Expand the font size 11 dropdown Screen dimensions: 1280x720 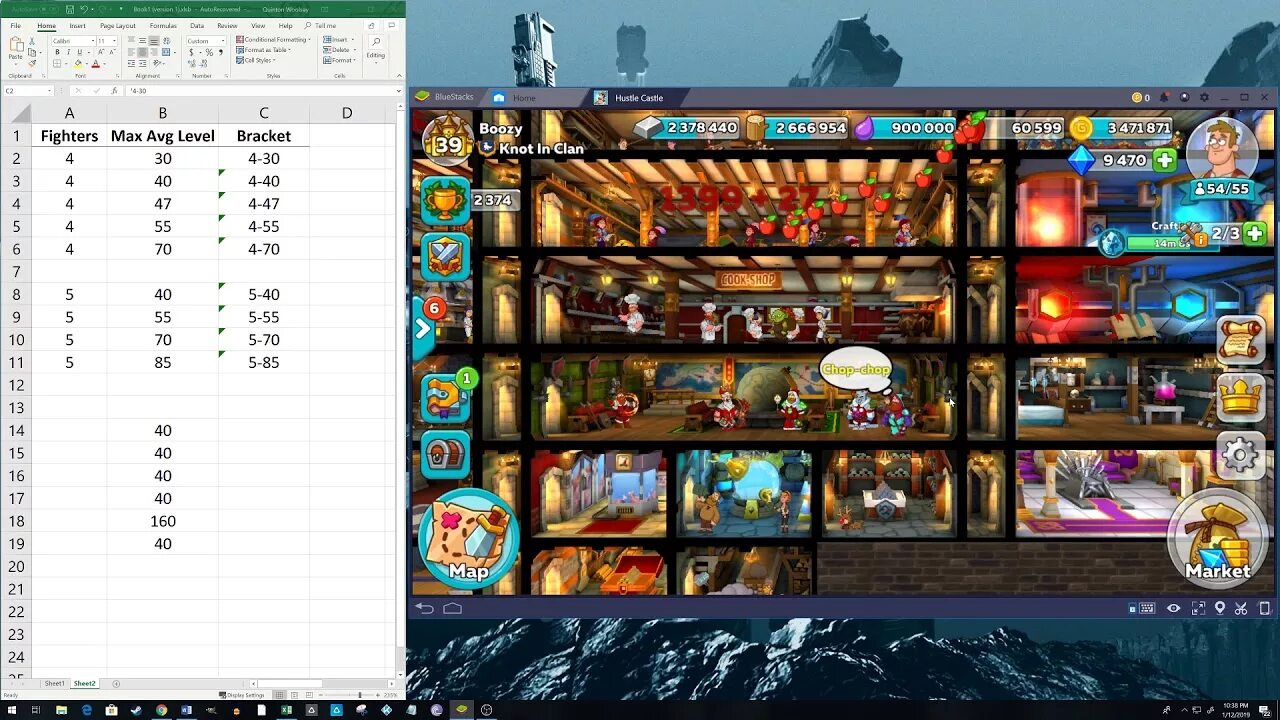click(115, 41)
